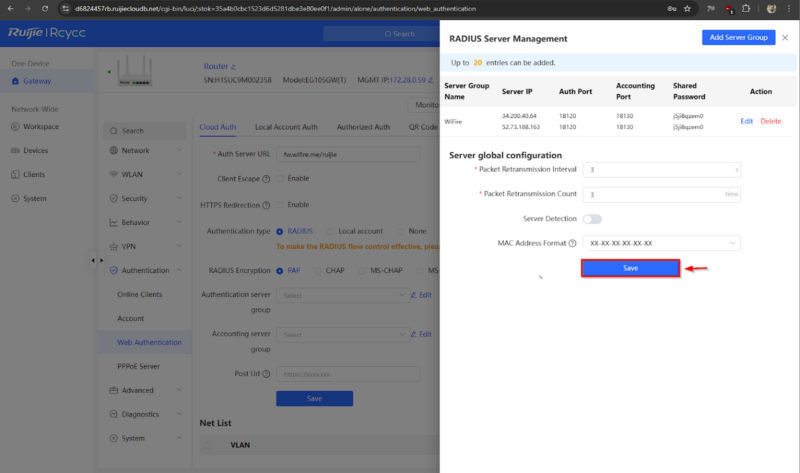Reload the browser page
The image size is (800, 473).
[44, 9]
